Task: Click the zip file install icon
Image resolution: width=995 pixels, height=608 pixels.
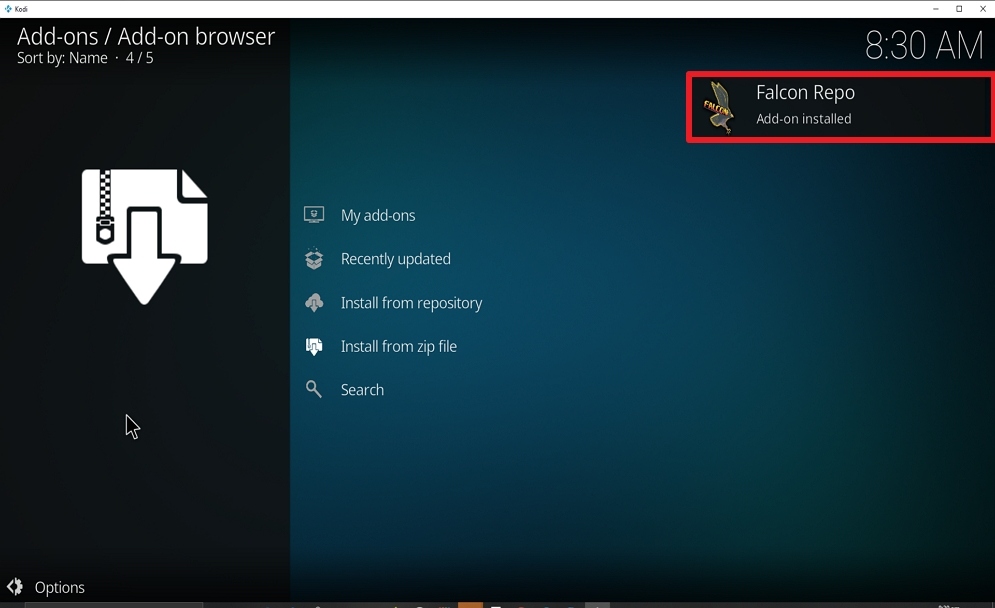Action: click(313, 346)
